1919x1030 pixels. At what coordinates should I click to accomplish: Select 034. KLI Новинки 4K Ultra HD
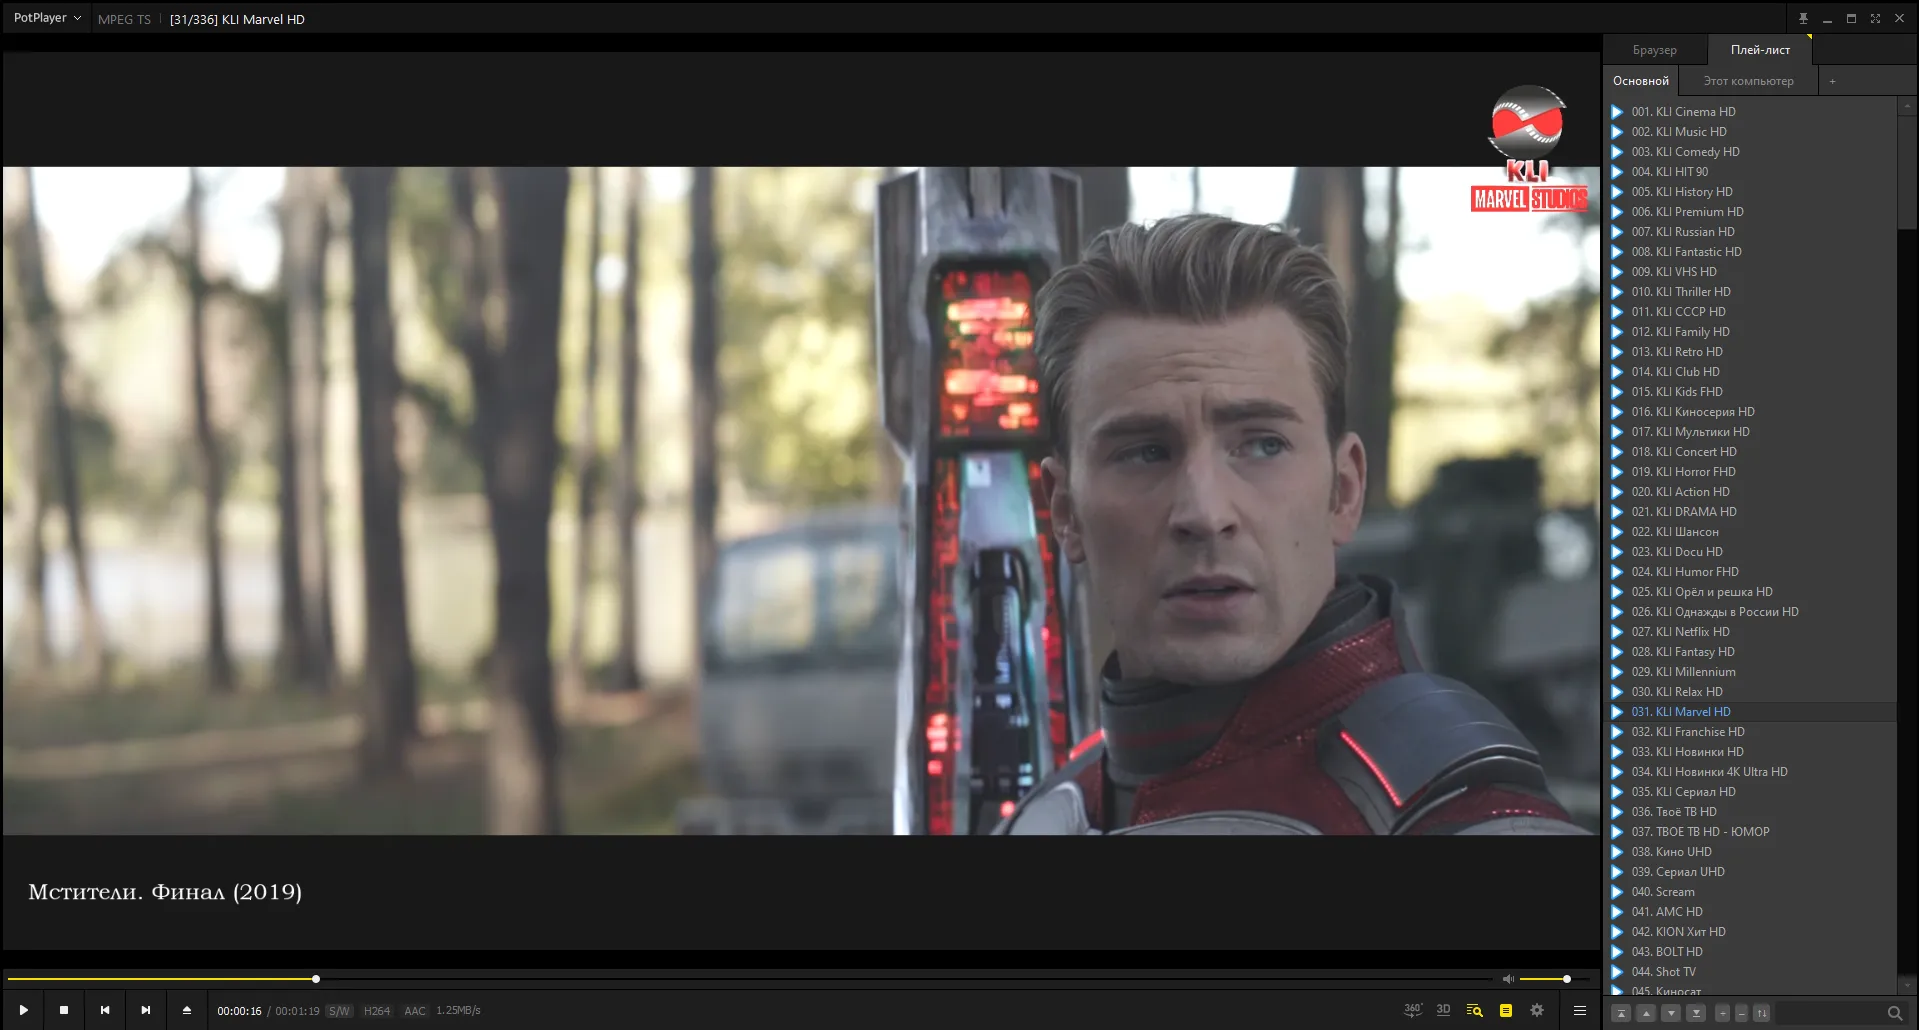click(x=1750, y=772)
